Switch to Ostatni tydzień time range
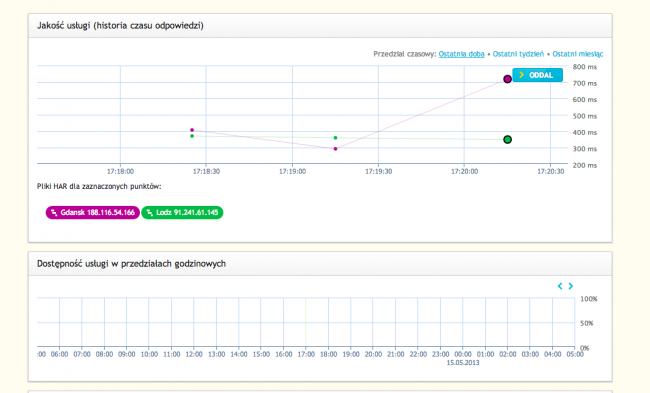 point(518,54)
